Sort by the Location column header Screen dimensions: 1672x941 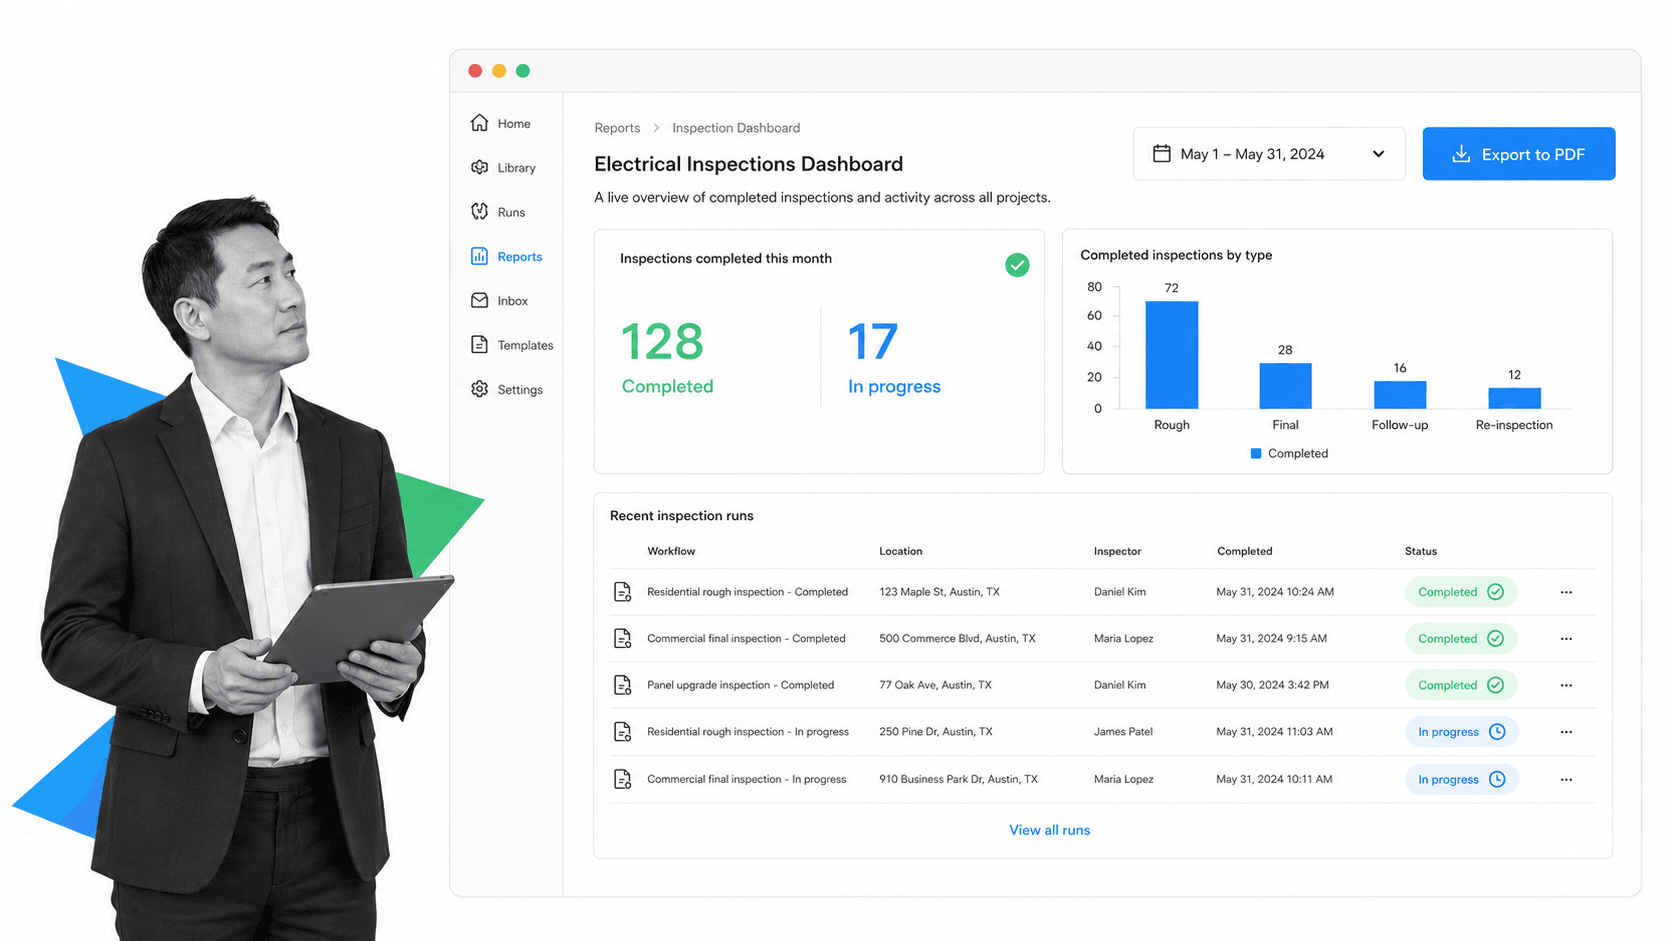pos(901,551)
